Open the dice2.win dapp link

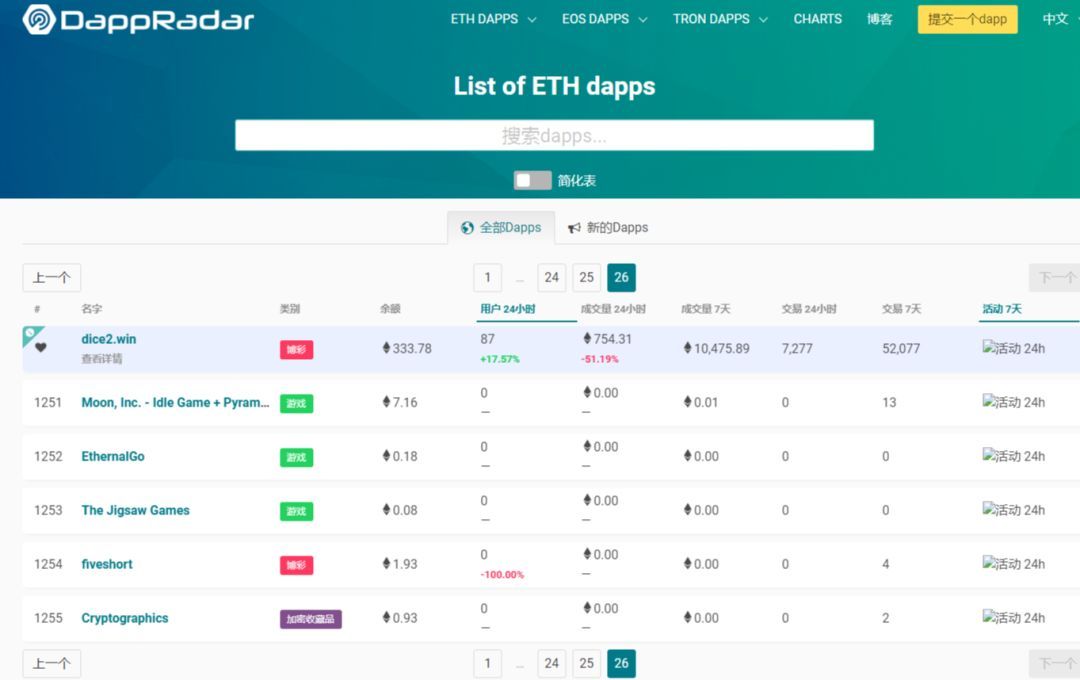tap(109, 339)
